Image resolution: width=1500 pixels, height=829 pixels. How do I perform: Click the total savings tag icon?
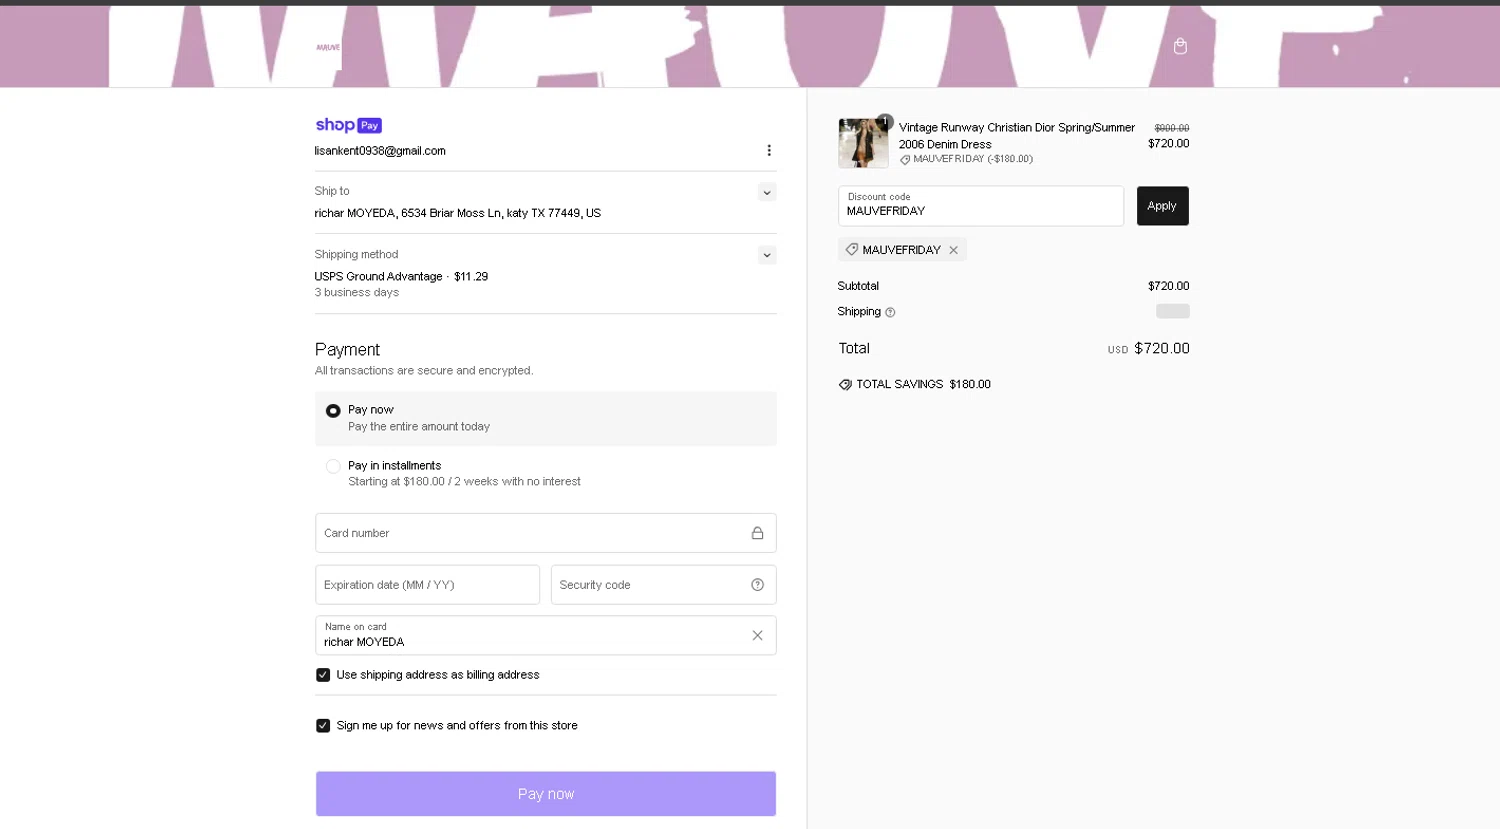[845, 384]
